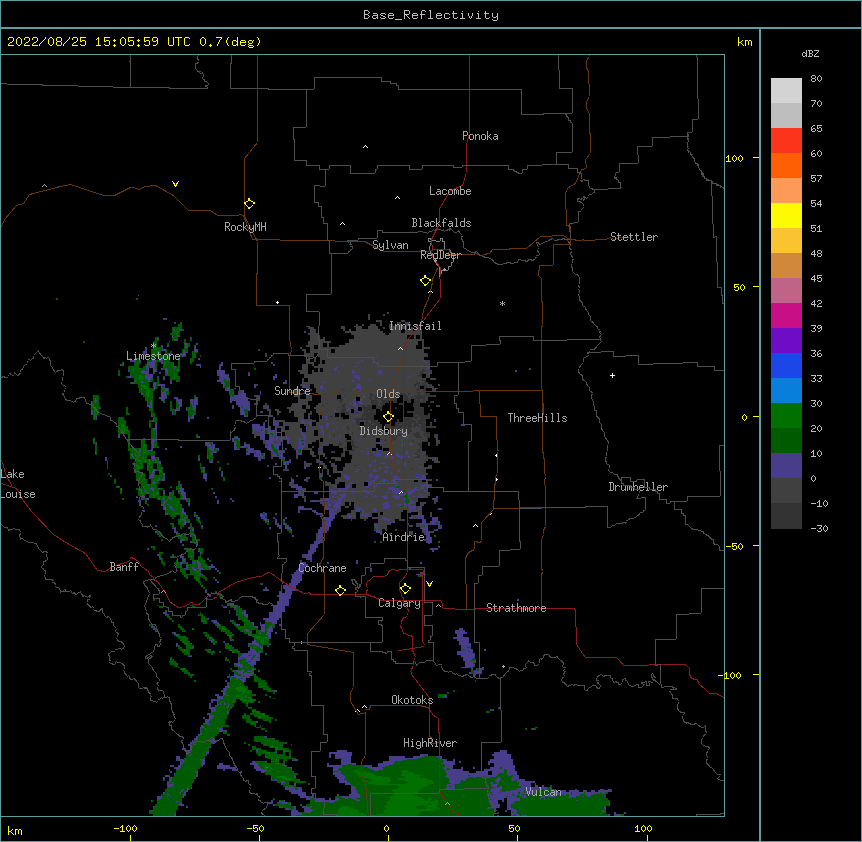Pick the dark orange 60-57 dBZ legend swatch
862x842 pixels.
[786, 165]
